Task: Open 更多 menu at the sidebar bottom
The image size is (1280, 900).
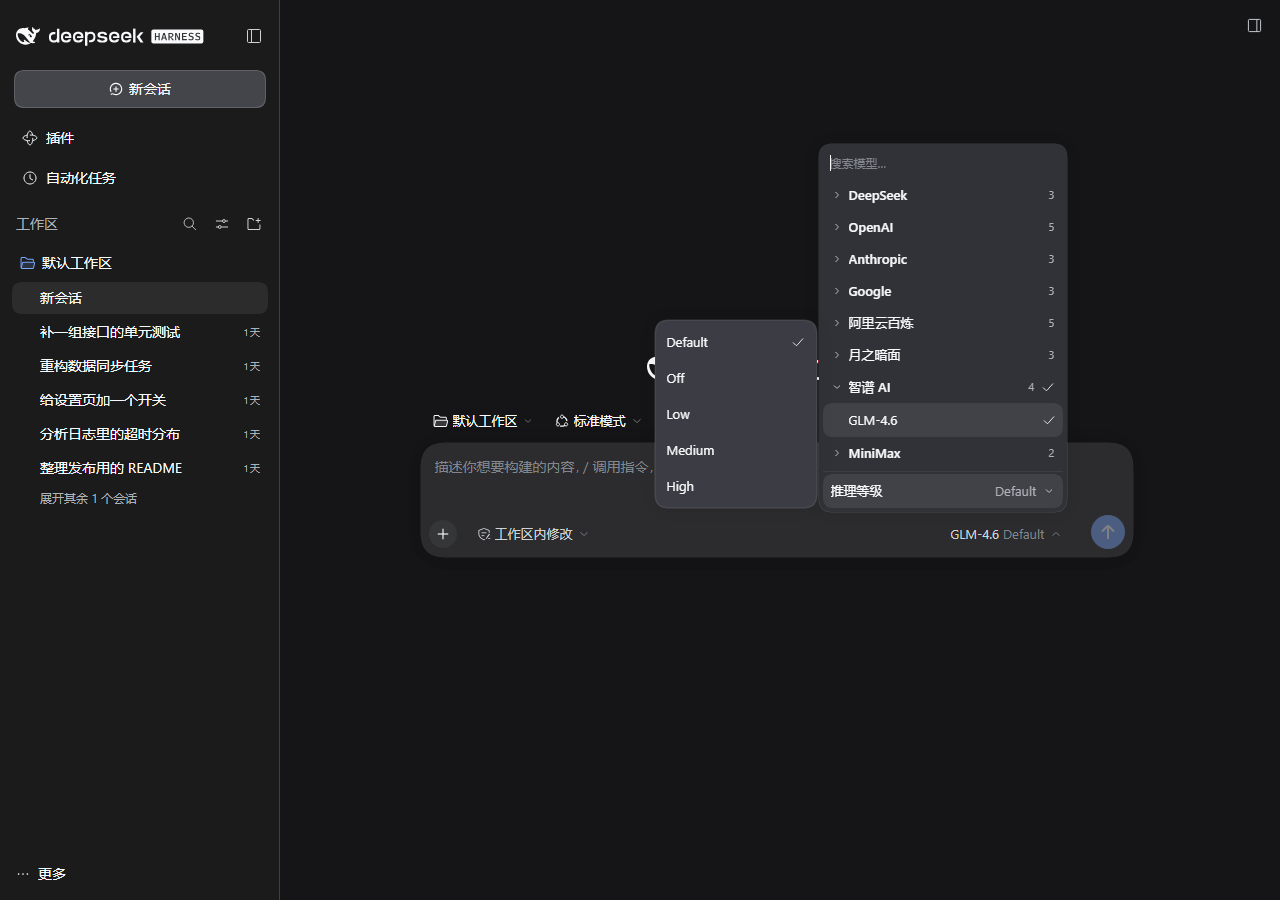Action: 42,874
